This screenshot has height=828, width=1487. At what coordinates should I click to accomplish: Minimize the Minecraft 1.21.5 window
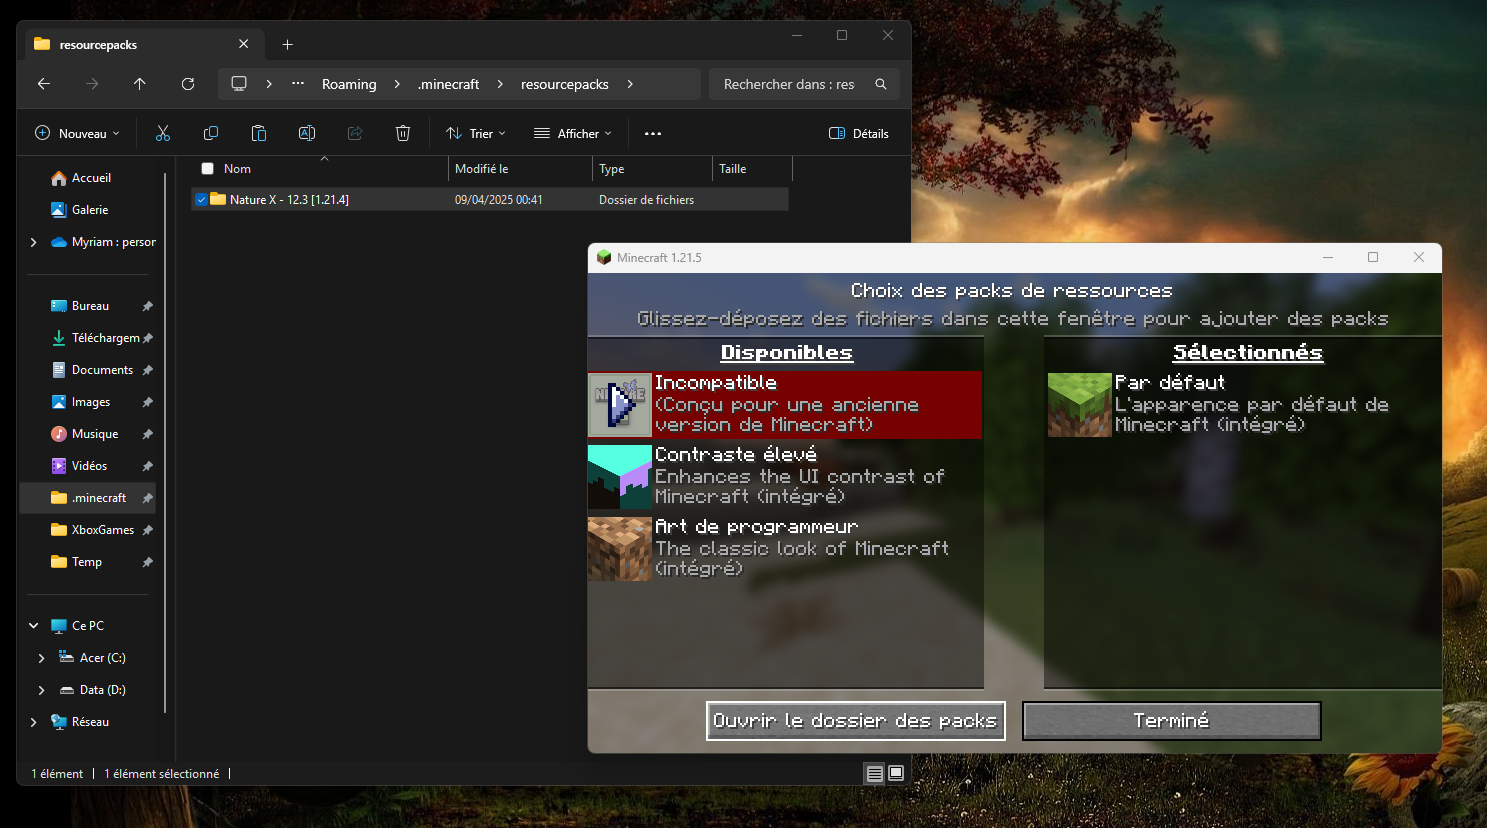click(x=1328, y=257)
